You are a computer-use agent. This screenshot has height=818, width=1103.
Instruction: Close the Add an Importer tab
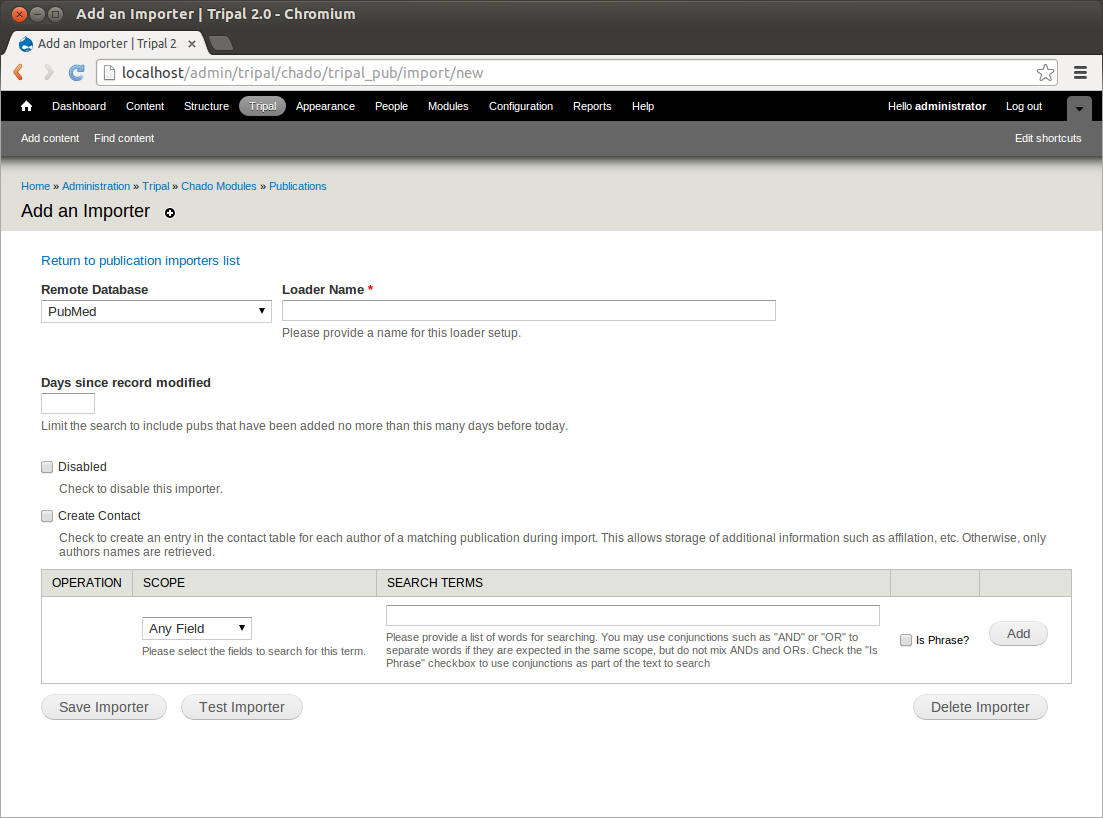pos(192,43)
